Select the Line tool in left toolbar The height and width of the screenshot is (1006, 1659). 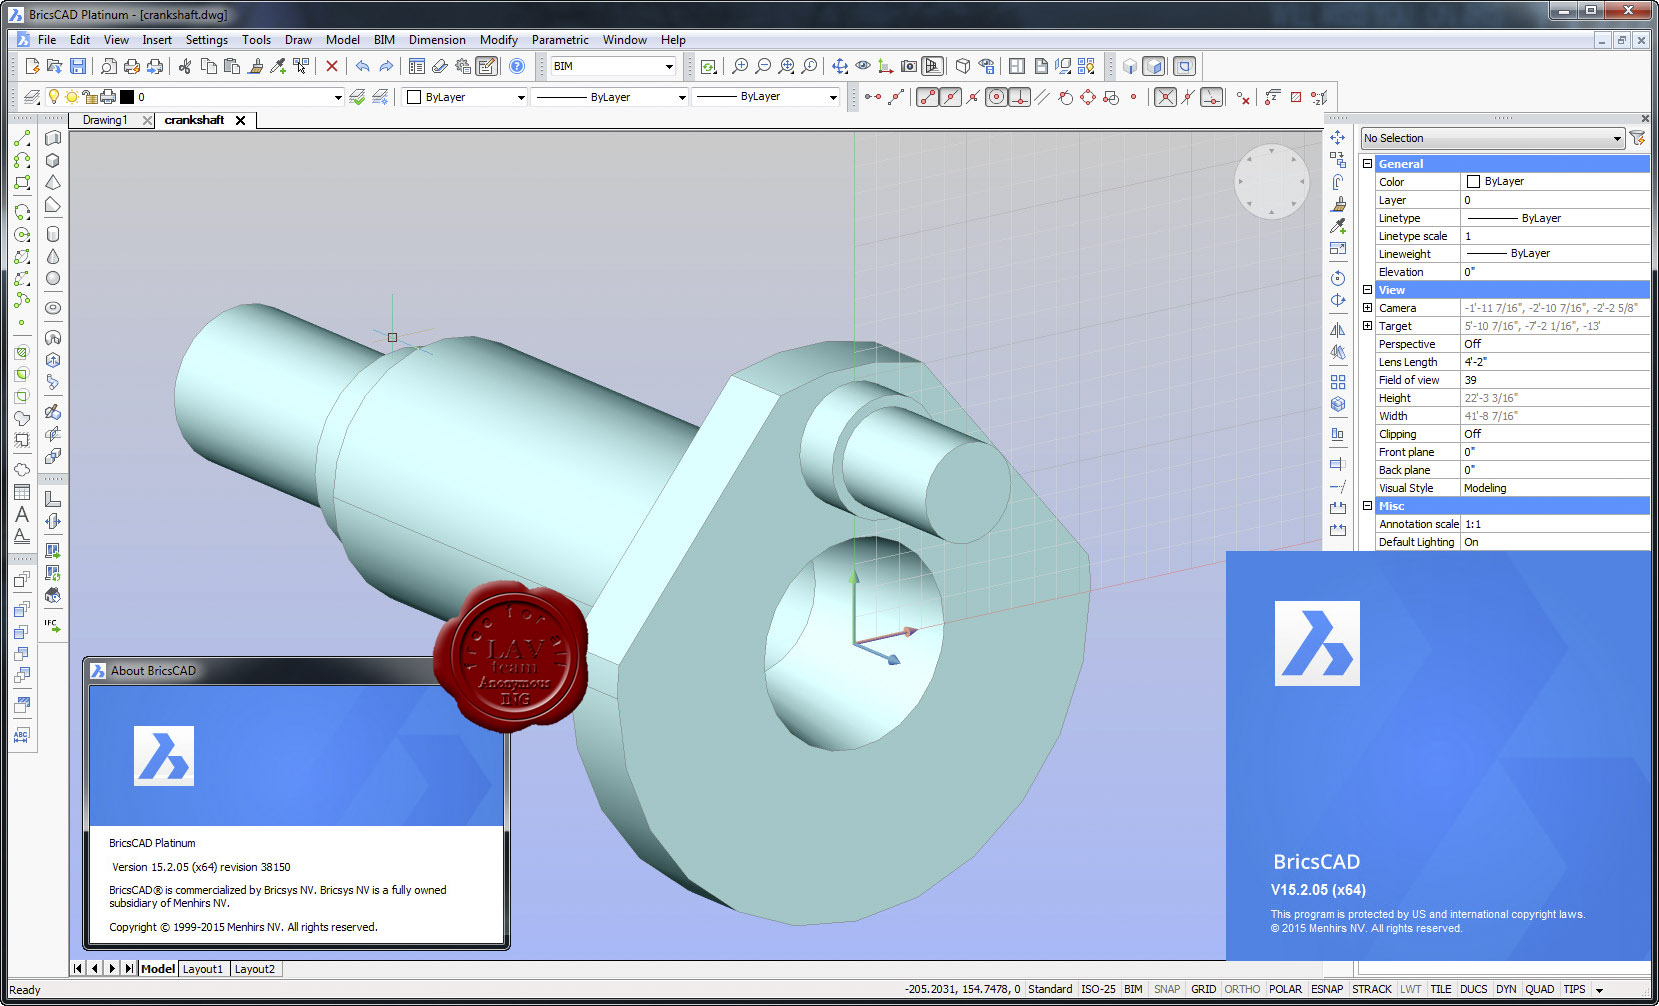coord(22,138)
